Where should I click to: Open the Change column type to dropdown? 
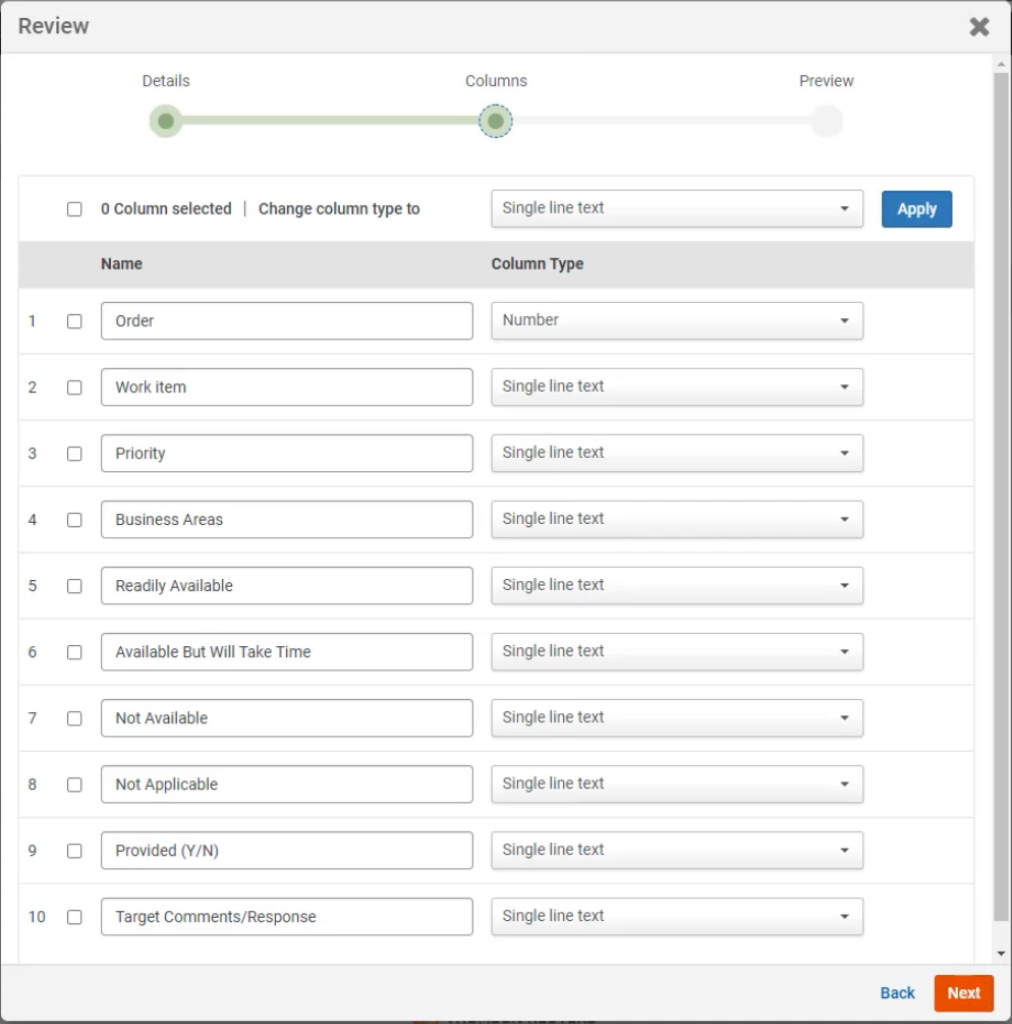[x=676, y=209]
